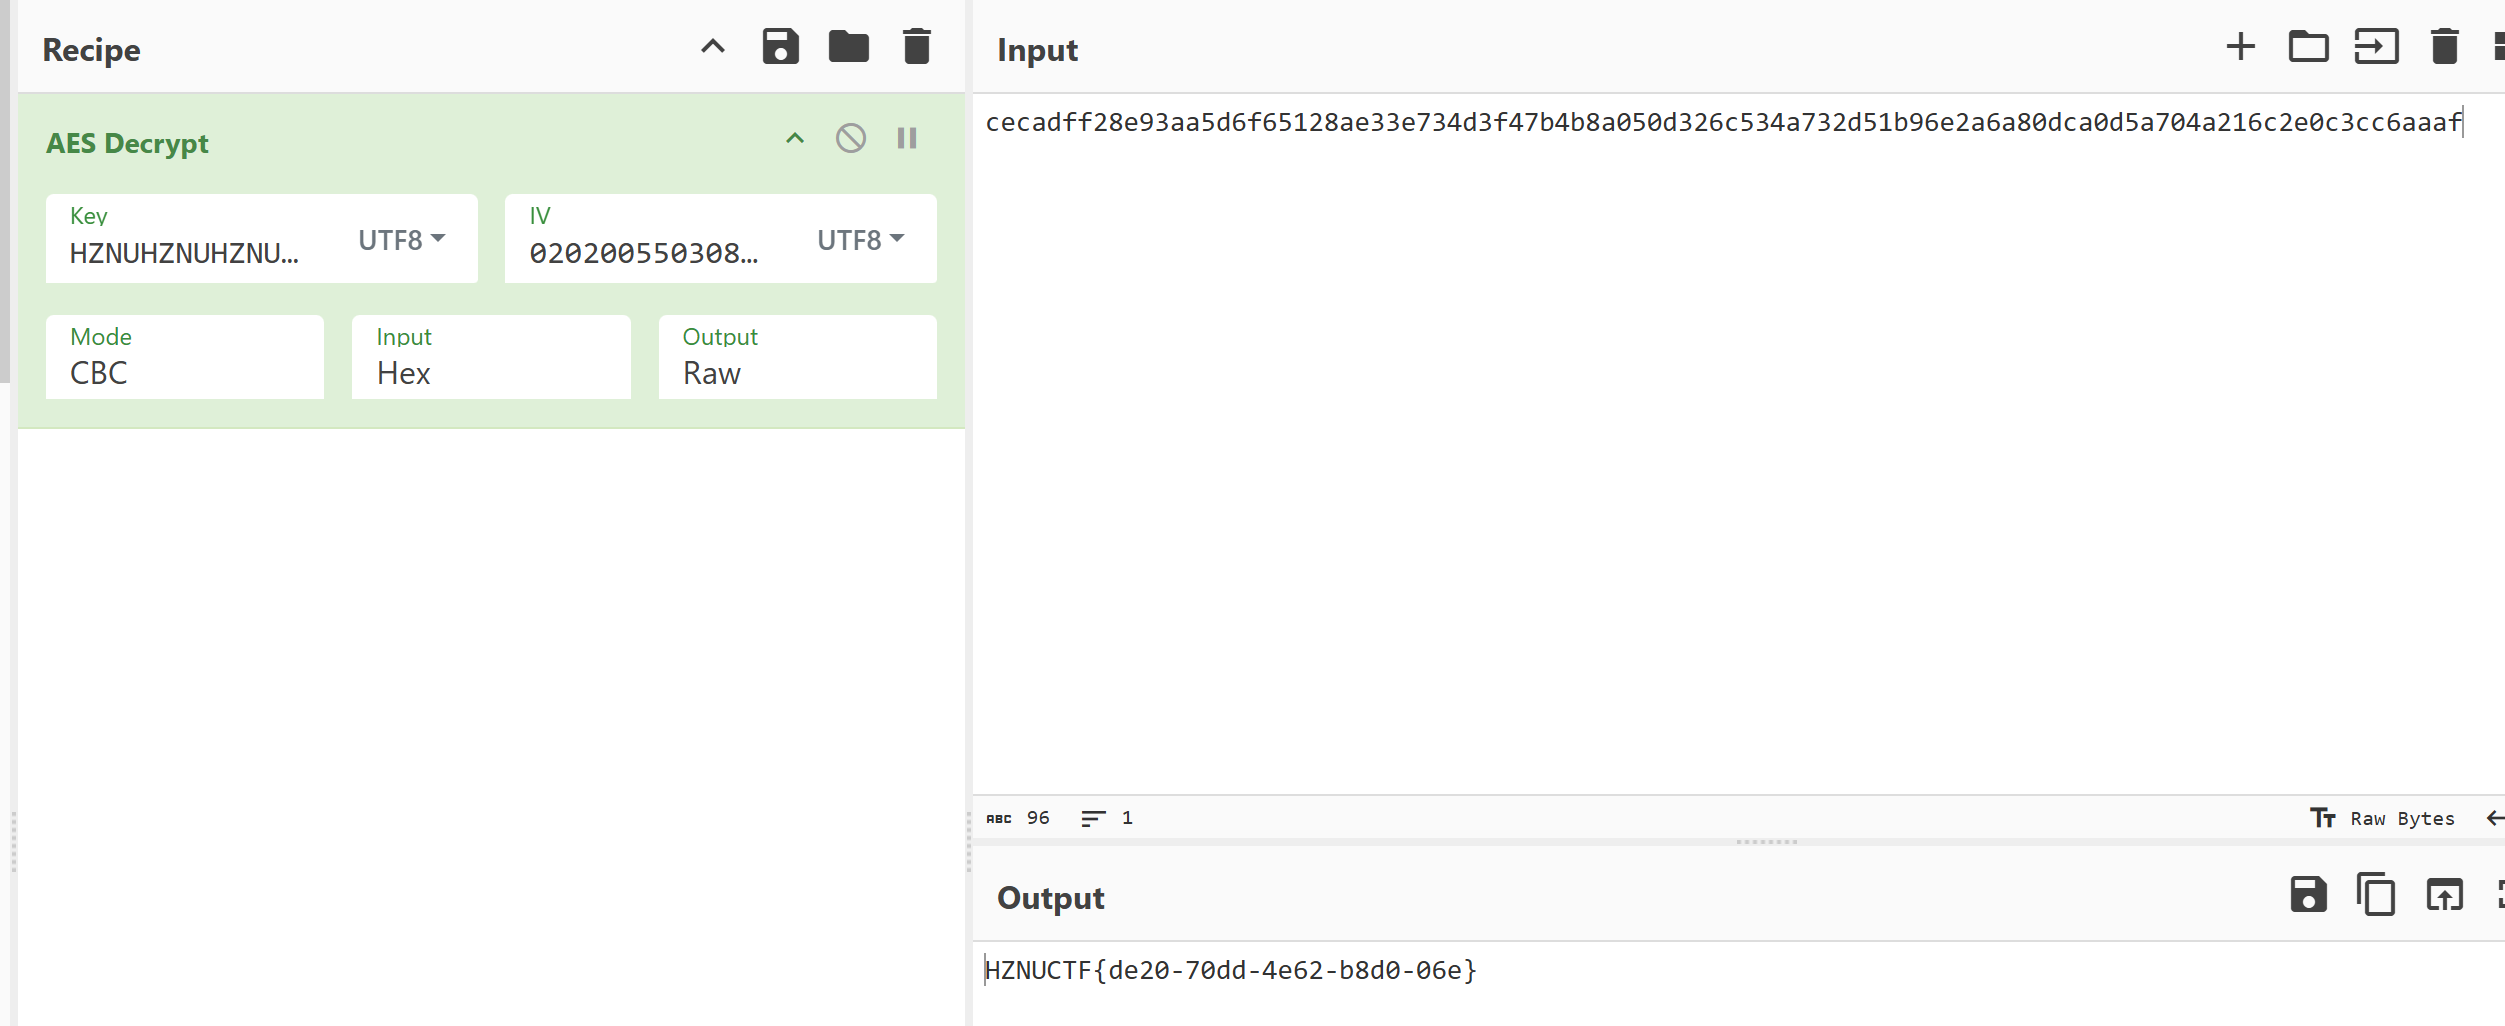Viewport: 2505px width, 1026px height.
Task: Set breakpoint on AES Decrypt operation
Action: [907, 138]
